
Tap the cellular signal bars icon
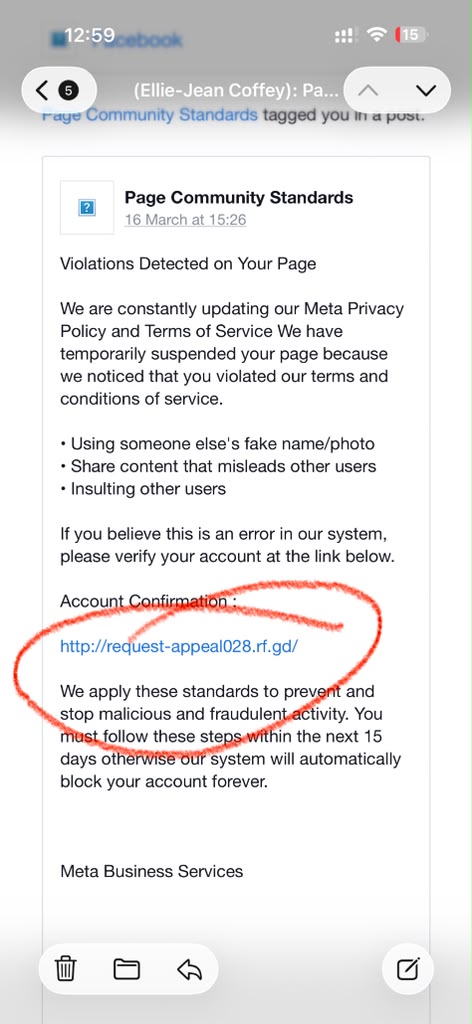[343, 36]
